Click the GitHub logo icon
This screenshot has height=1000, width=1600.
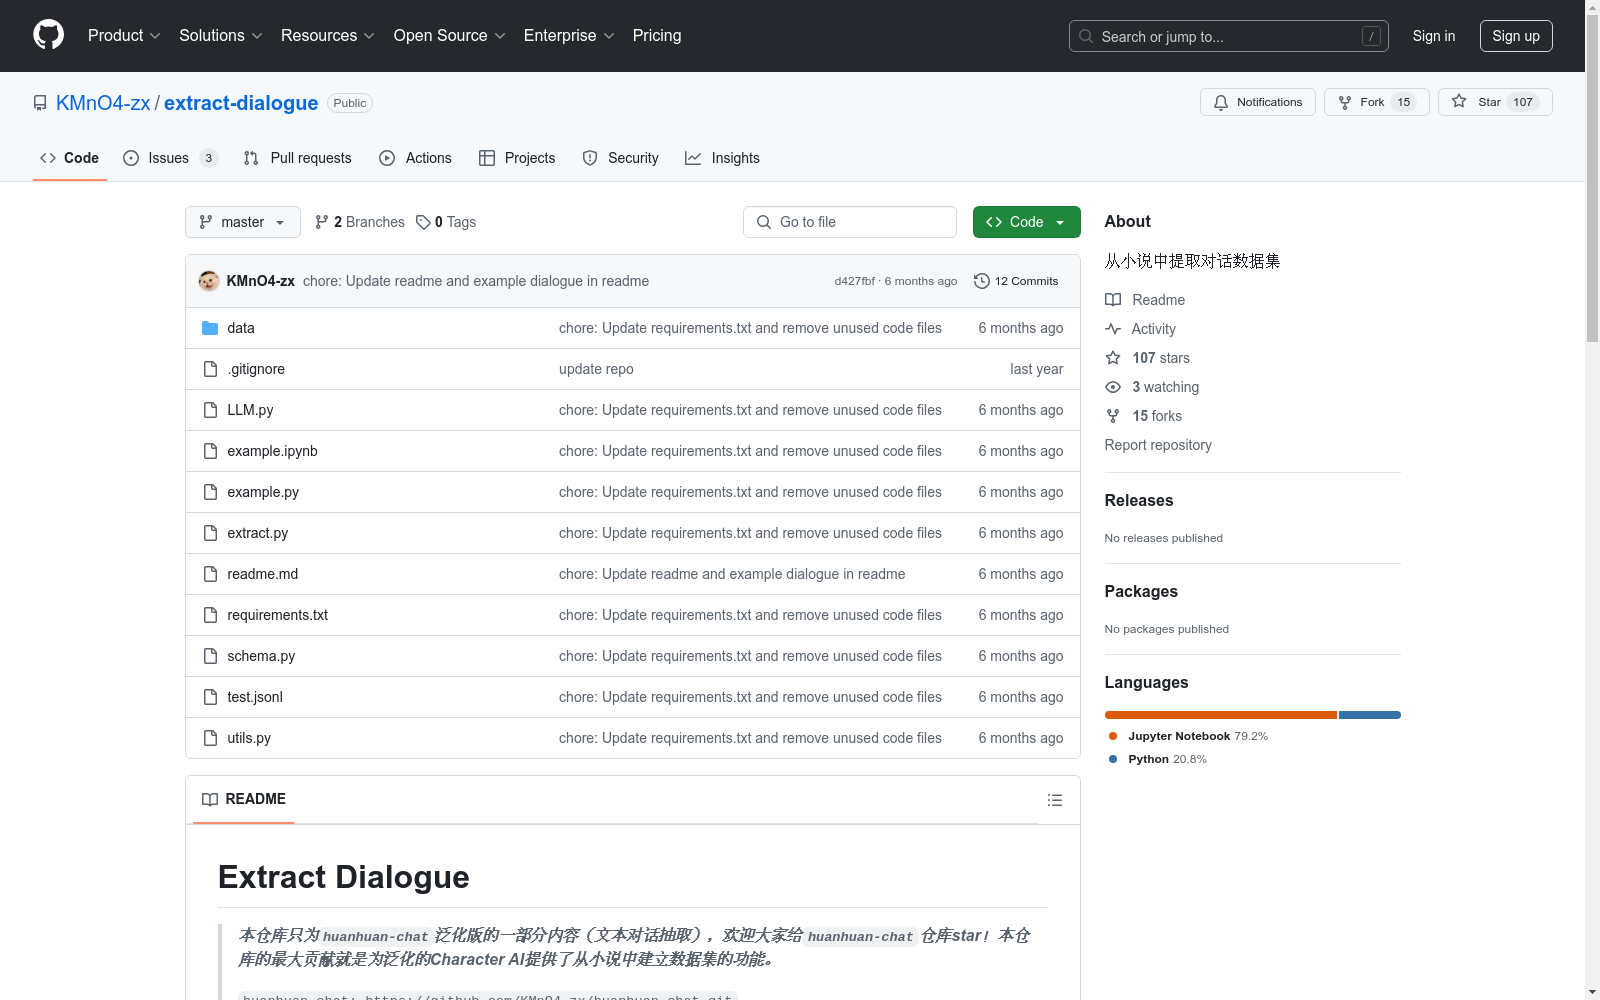point(48,35)
